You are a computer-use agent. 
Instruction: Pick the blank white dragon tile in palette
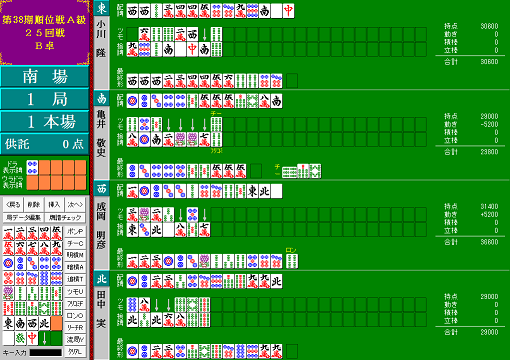(8, 338)
